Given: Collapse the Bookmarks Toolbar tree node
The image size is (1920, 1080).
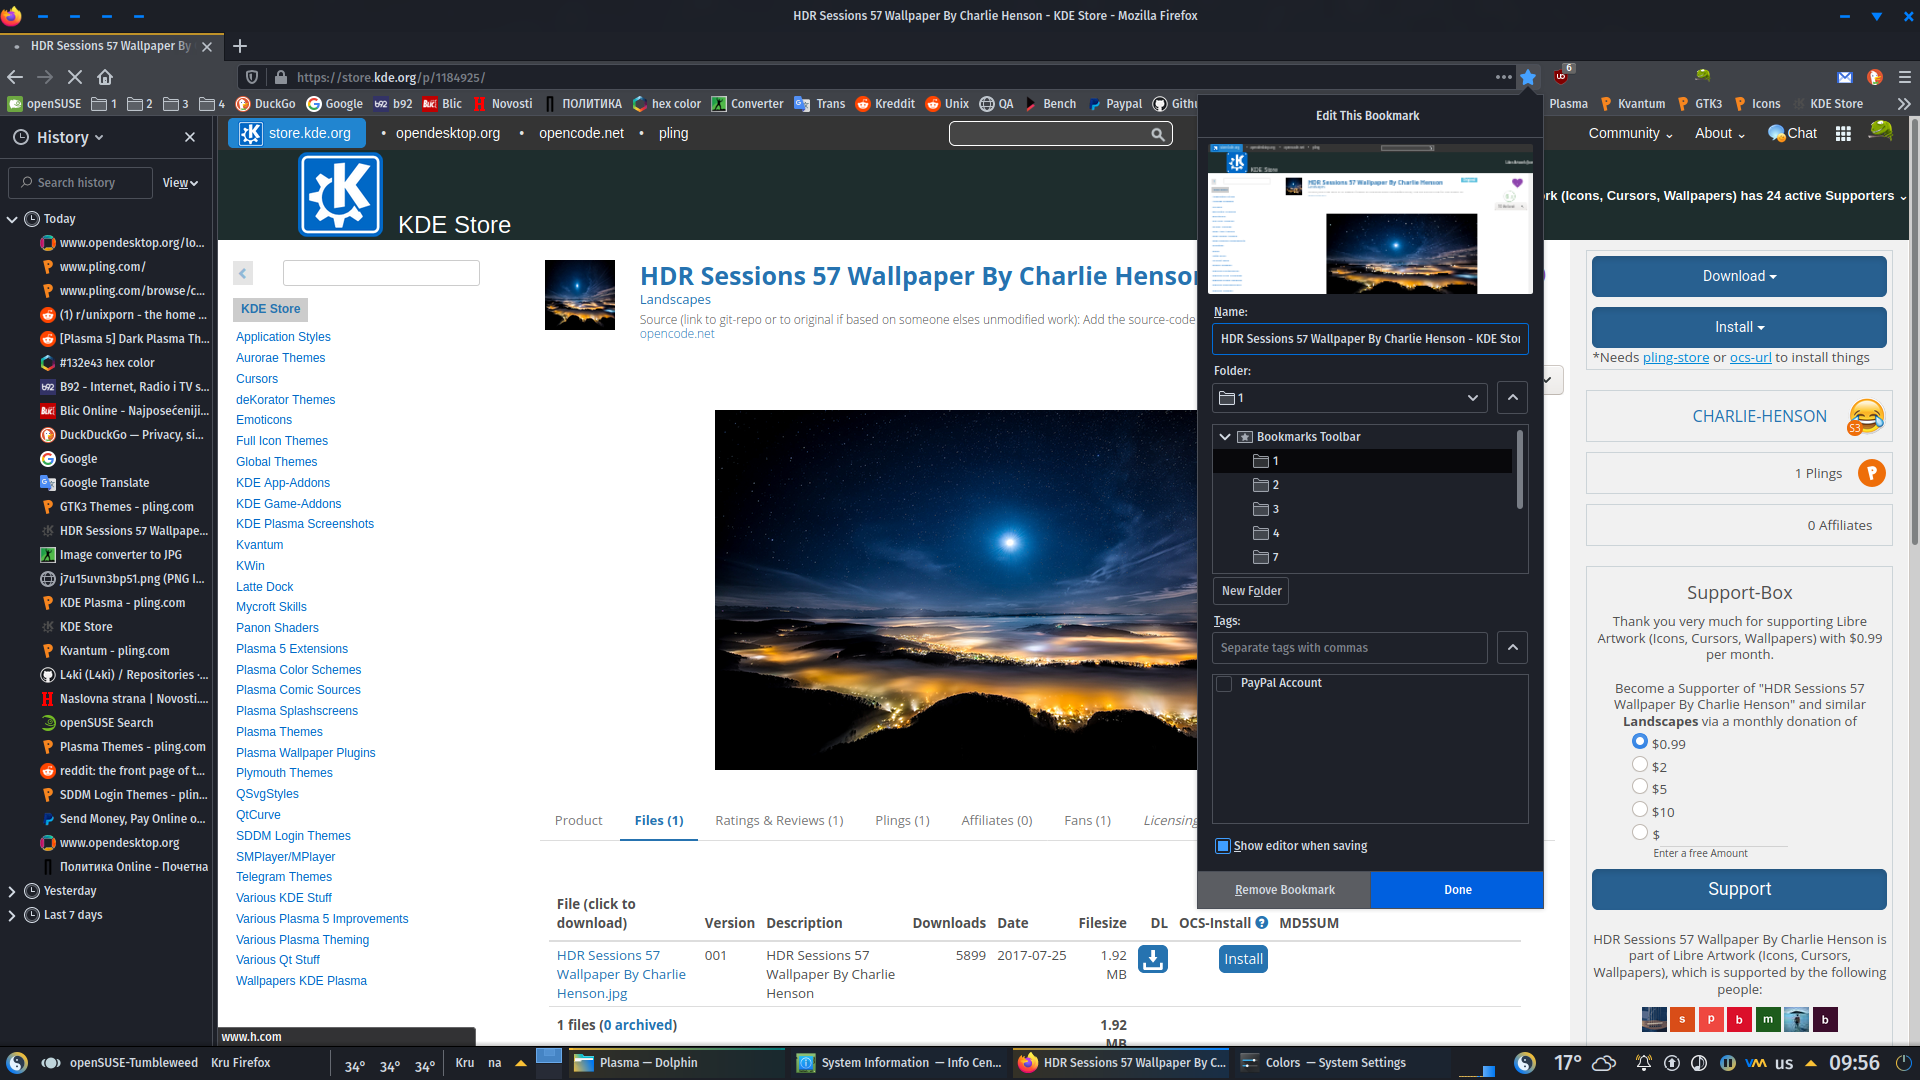Looking at the screenshot, I should [1225, 437].
